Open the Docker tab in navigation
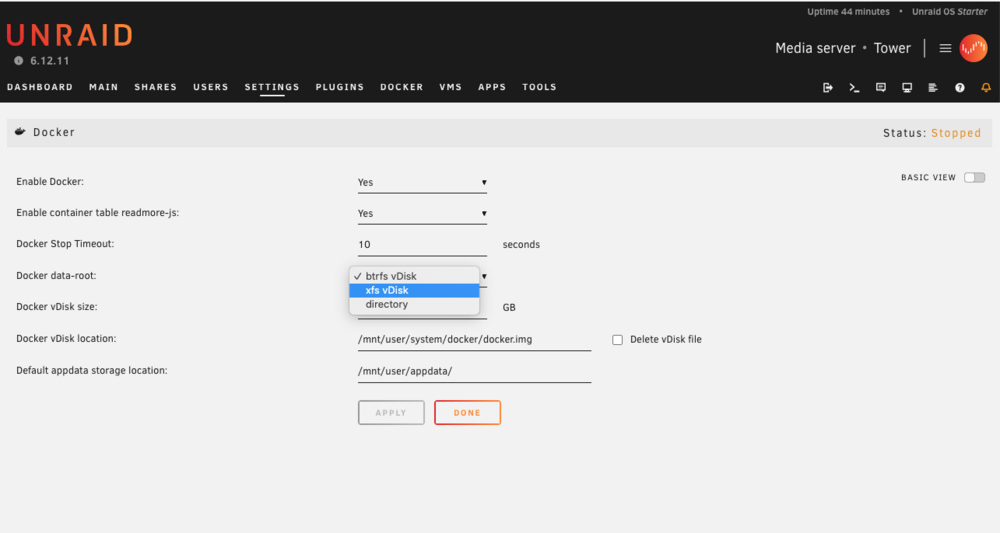 [x=402, y=87]
